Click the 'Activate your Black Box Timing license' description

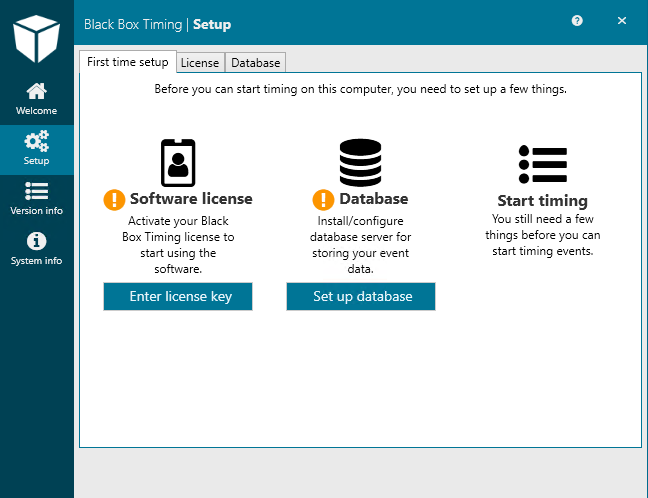point(178,245)
